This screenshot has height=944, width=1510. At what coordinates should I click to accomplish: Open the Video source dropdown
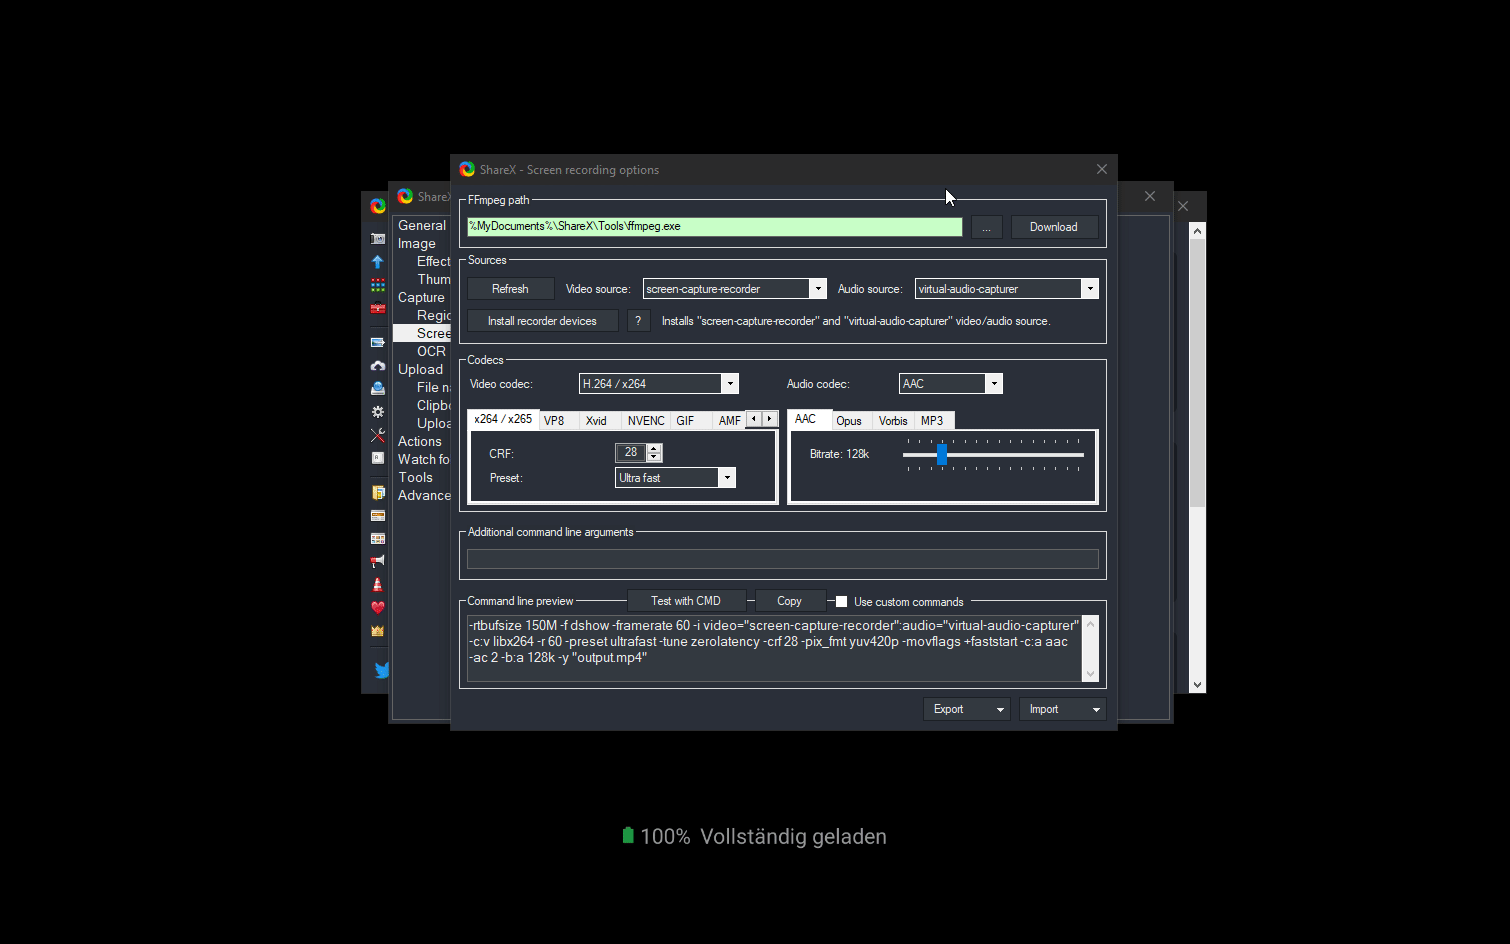tap(818, 288)
